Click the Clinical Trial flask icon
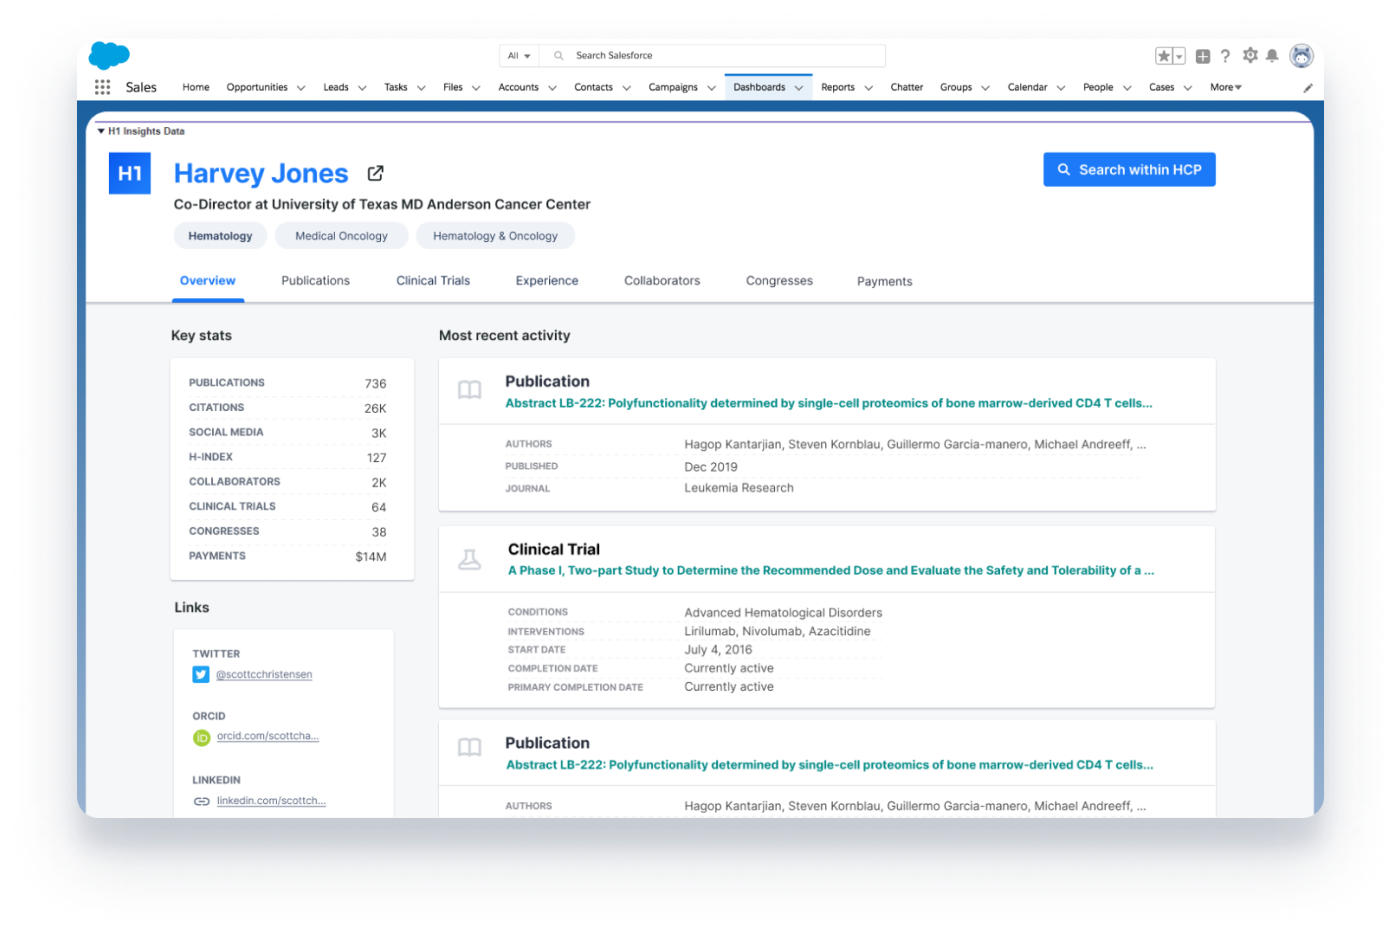The image size is (1399, 932). 470,559
